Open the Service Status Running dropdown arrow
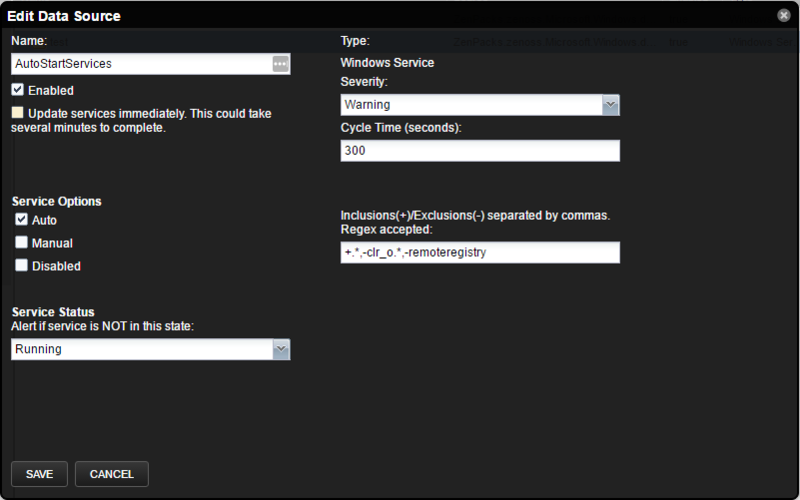This screenshot has height=500, width=800. tap(281, 349)
